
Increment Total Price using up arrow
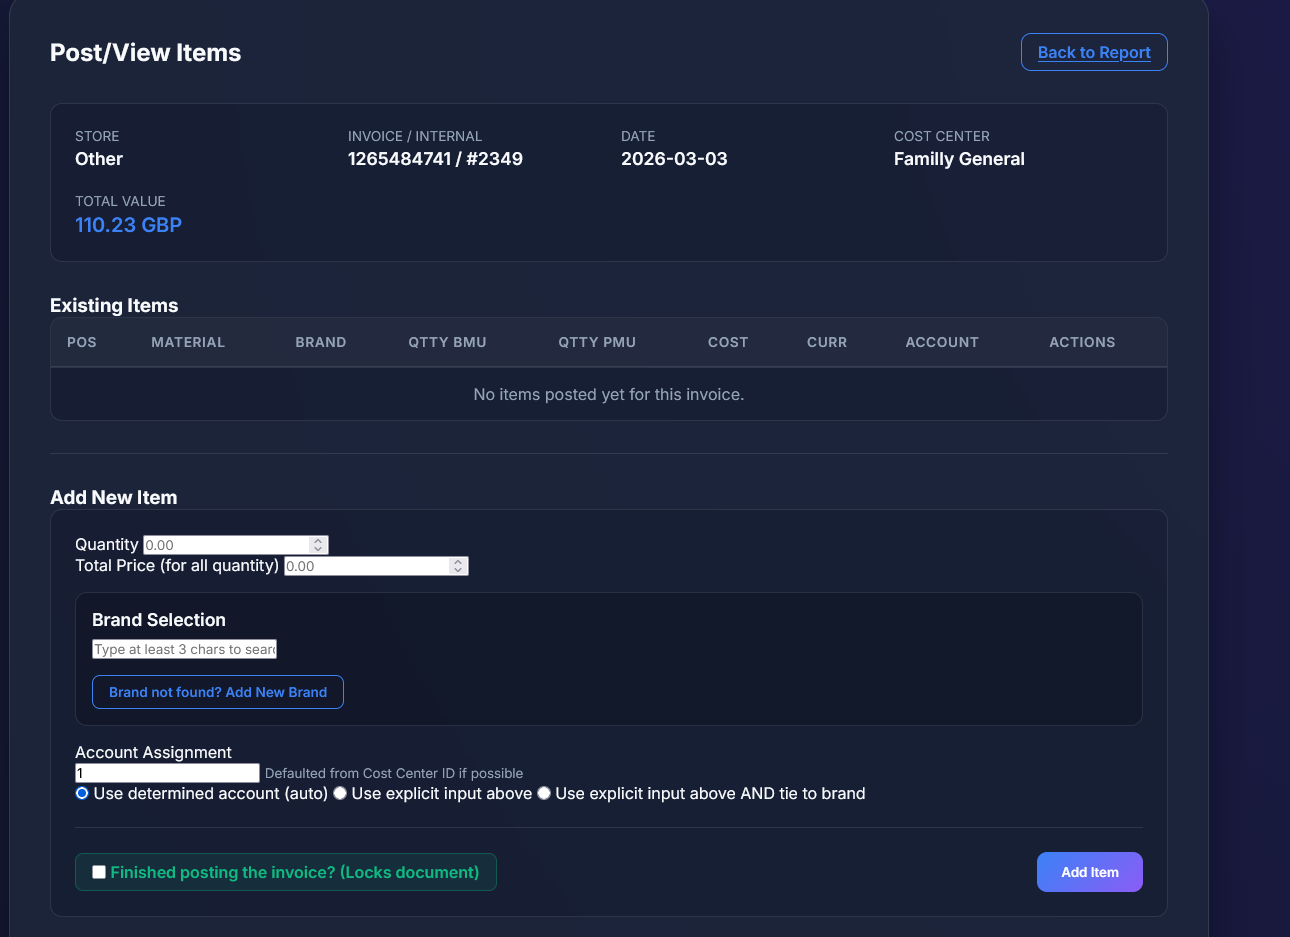[458, 562]
